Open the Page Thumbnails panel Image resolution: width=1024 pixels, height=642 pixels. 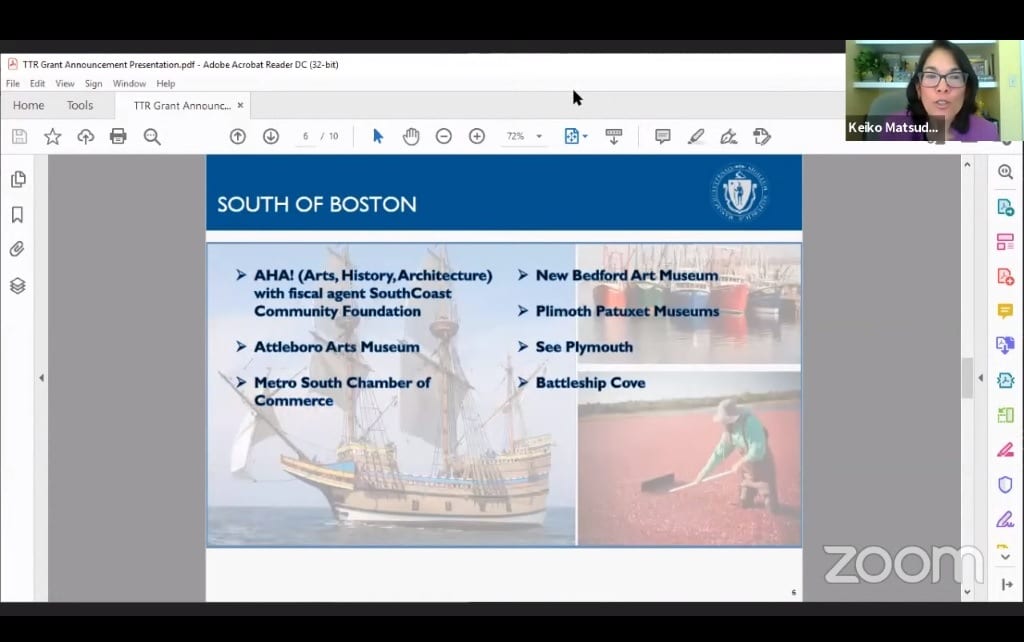[17, 179]
